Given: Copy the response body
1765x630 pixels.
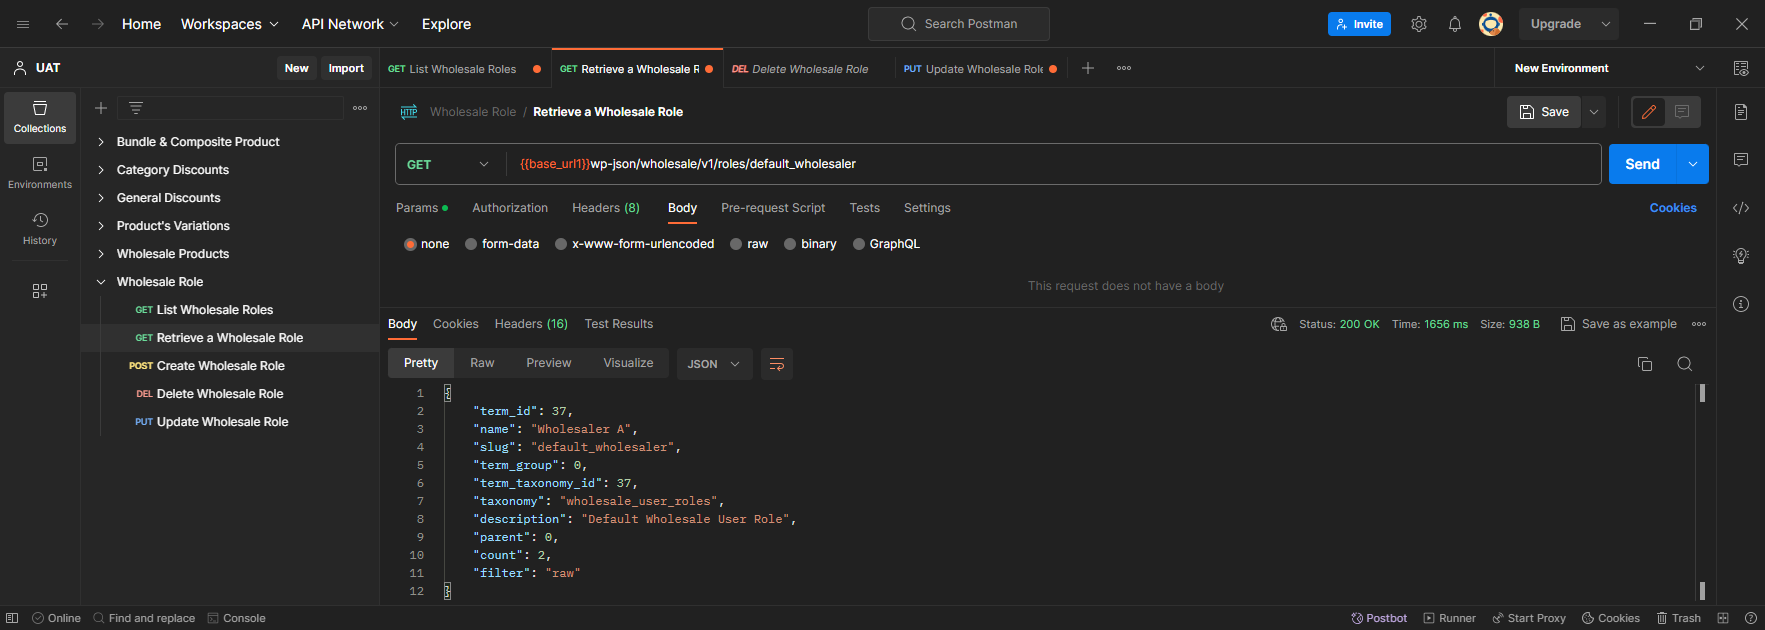Looking at the screenshot, I should tap(1645, 364).
